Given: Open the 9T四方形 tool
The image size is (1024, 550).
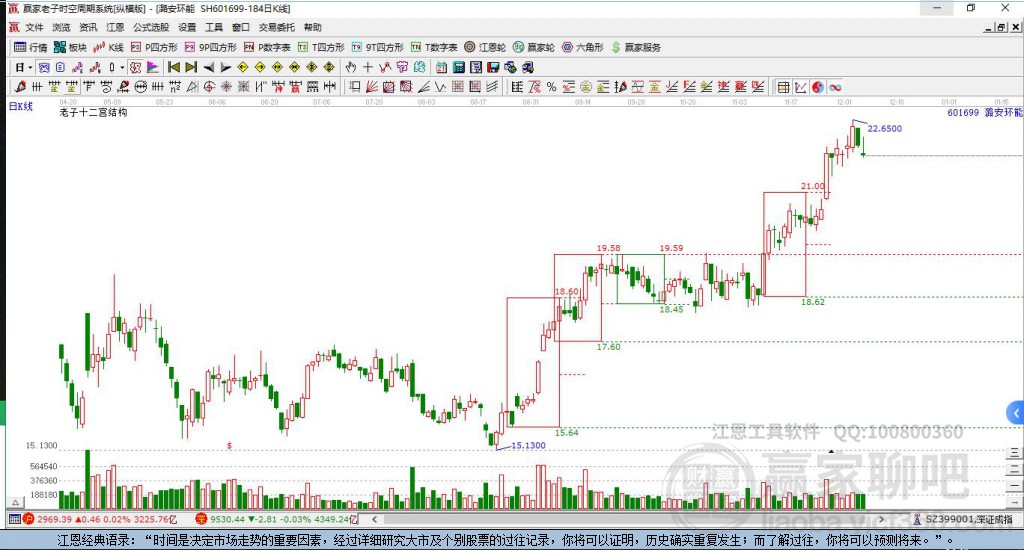Looking at the screenshot, I should [x=377, y=47].
